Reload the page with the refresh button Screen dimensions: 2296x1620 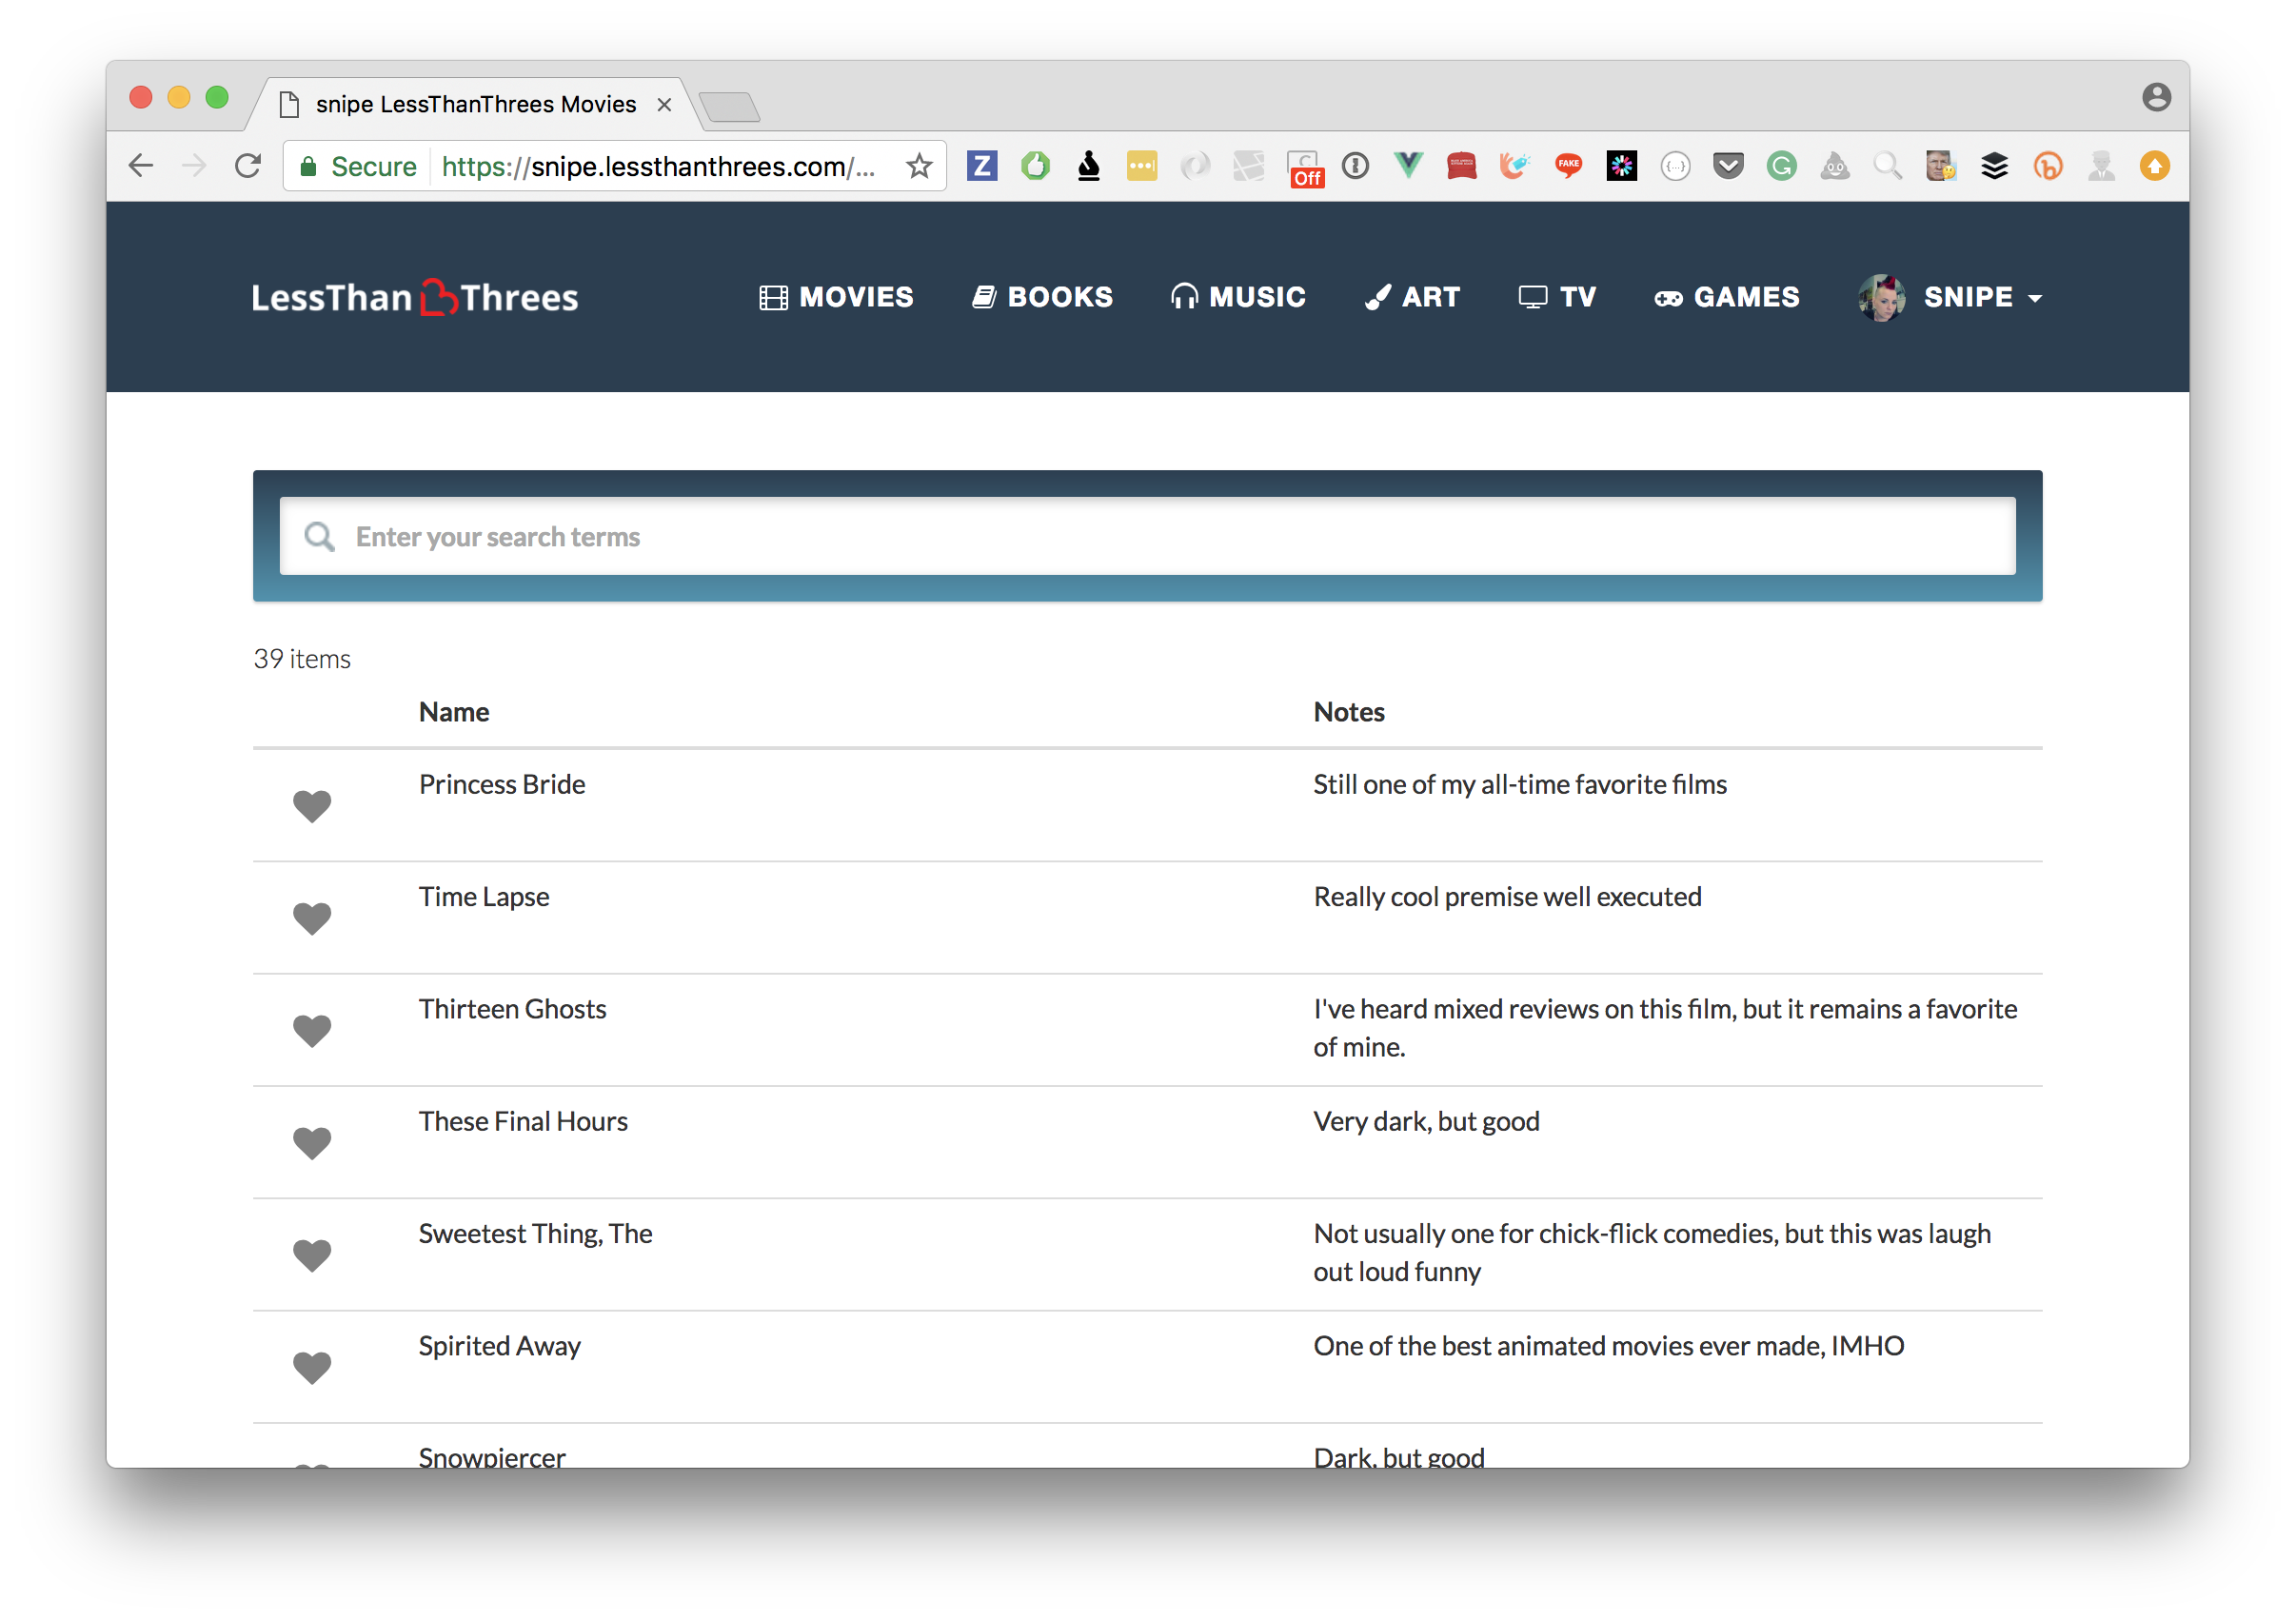pyautogui.click(x=248, y=166)
